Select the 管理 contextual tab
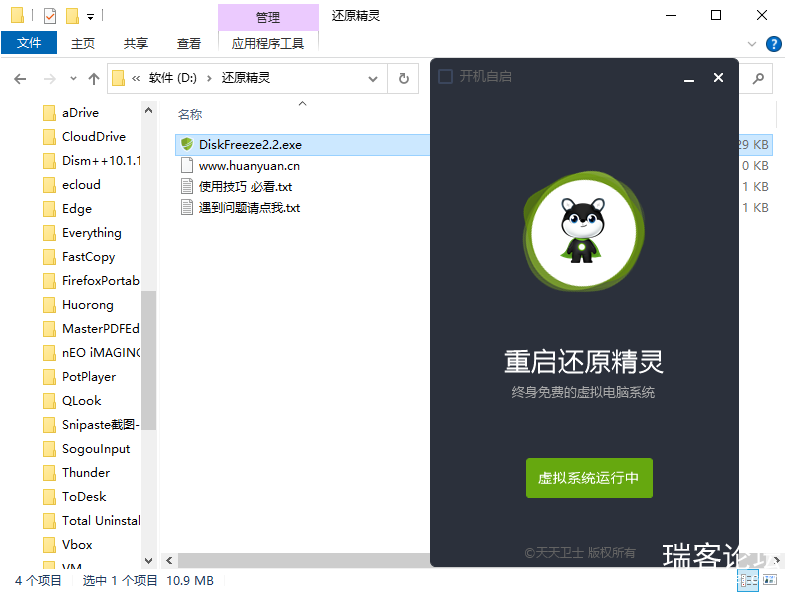The image size is (786, 593). point(268,18)
